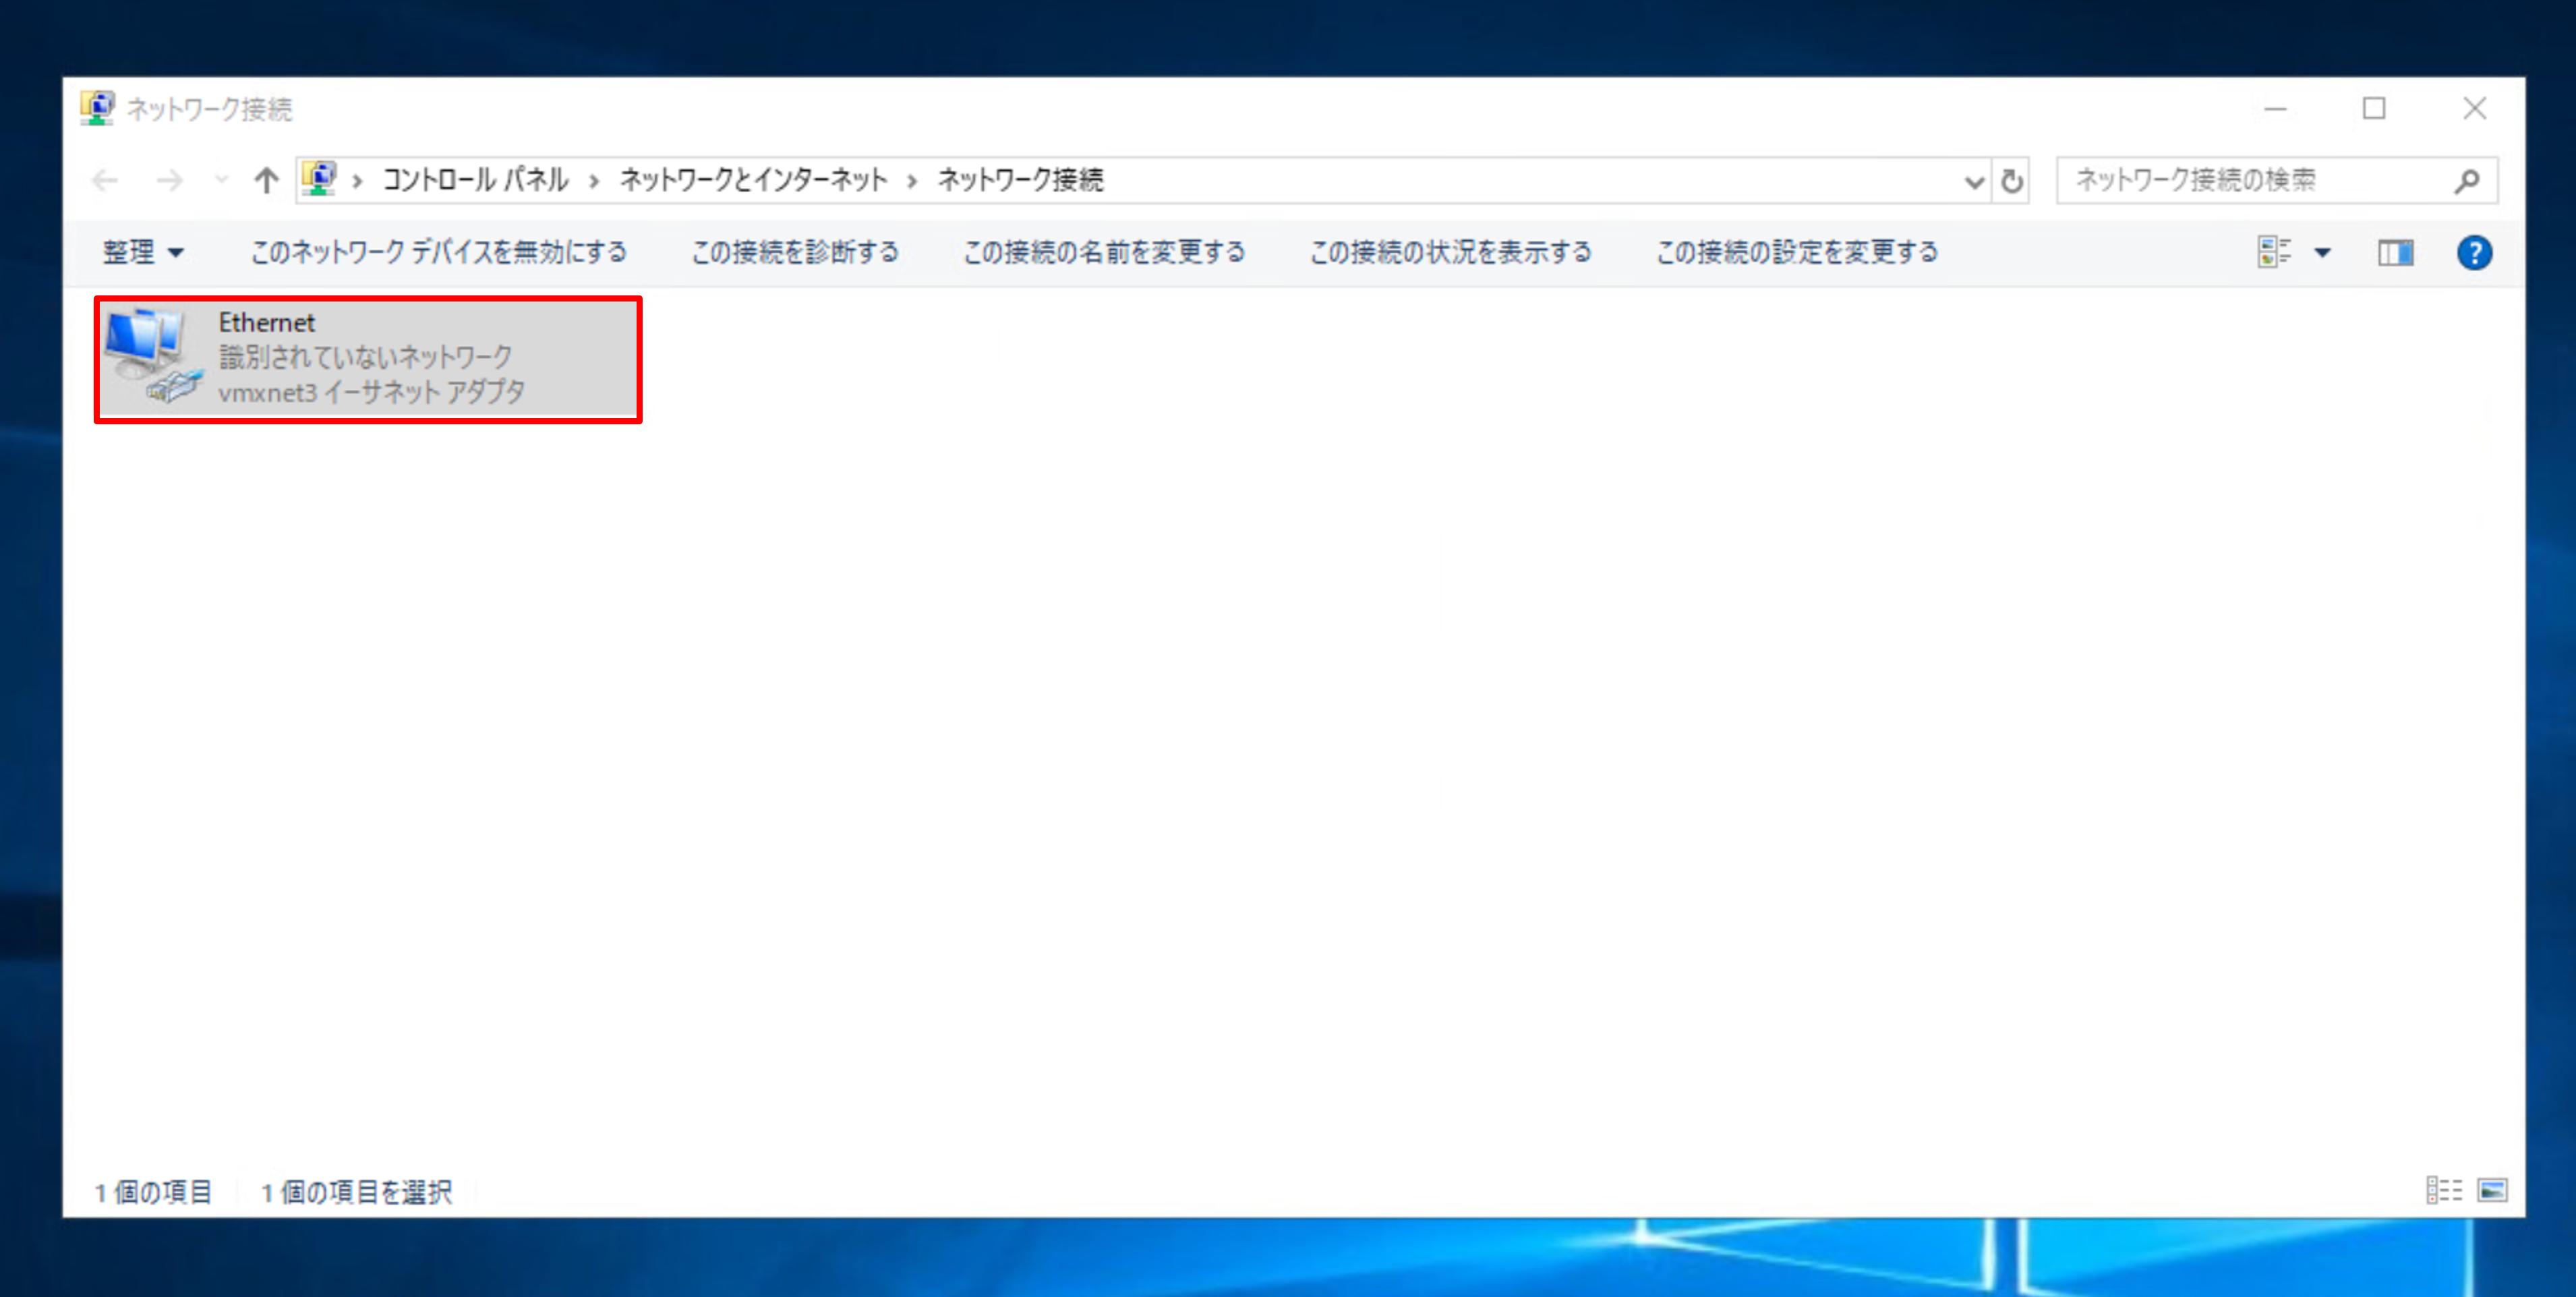
Task: Click the ネットワーク接続の検索 search field
Action: tap(2276, 180)
